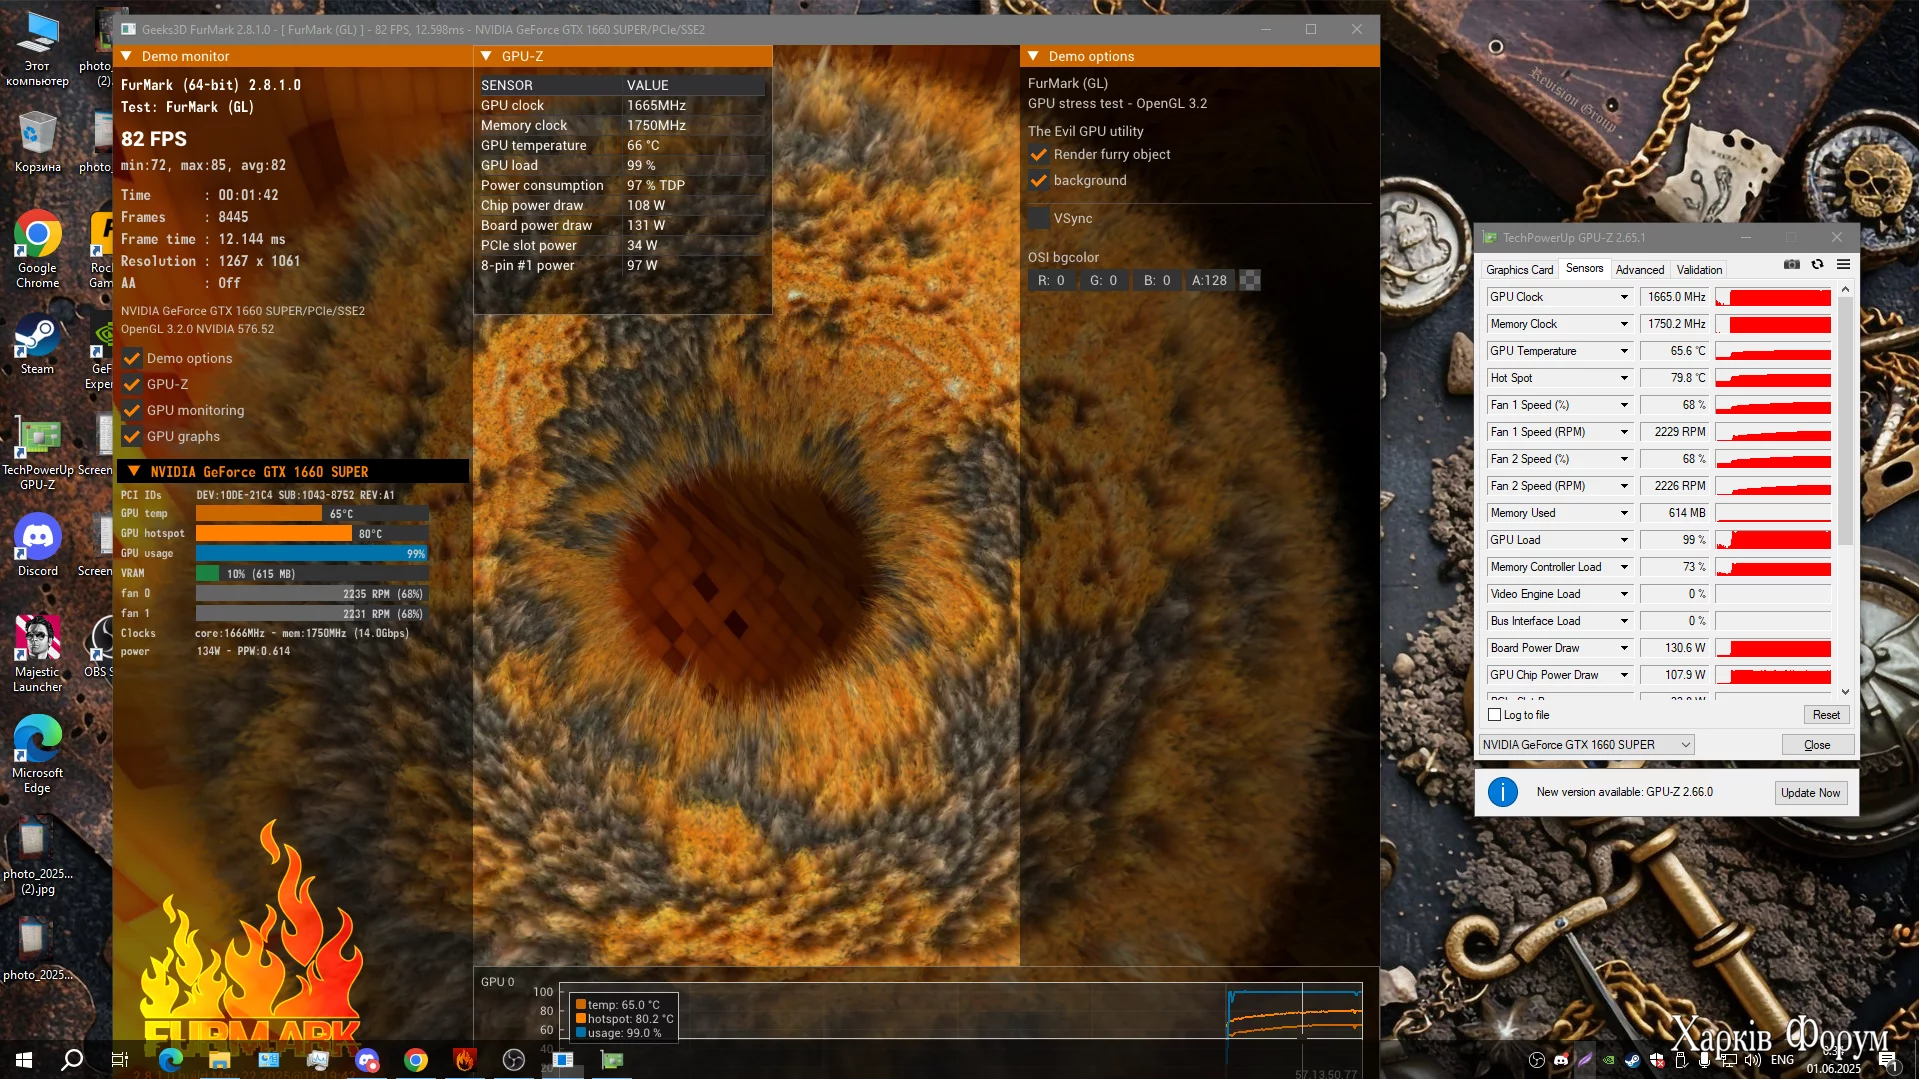This screenshot has width=1919, height=1079.
Task: Click the Steam icon in system tray
Action: click(x=1632, y=1060)
